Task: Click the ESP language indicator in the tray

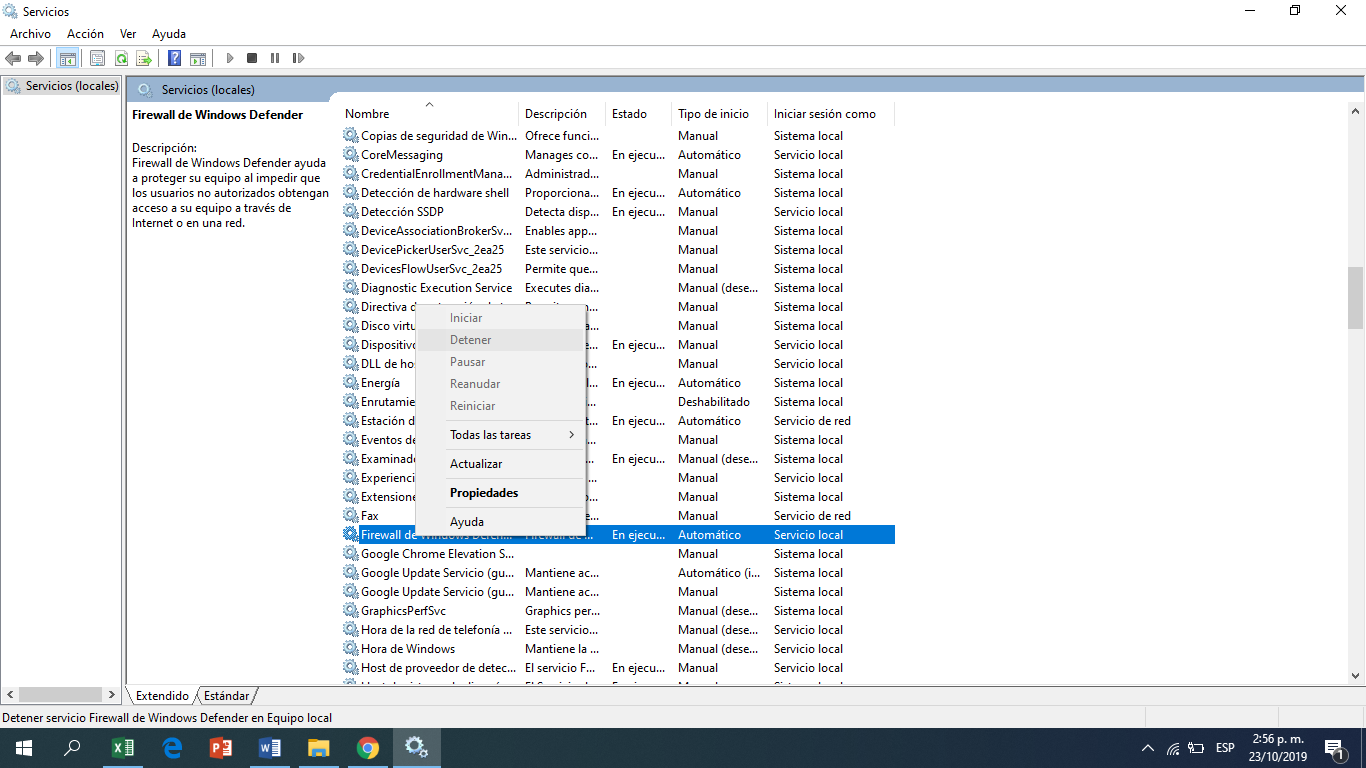Action: pyautogui.click(x=1224, y=748)
